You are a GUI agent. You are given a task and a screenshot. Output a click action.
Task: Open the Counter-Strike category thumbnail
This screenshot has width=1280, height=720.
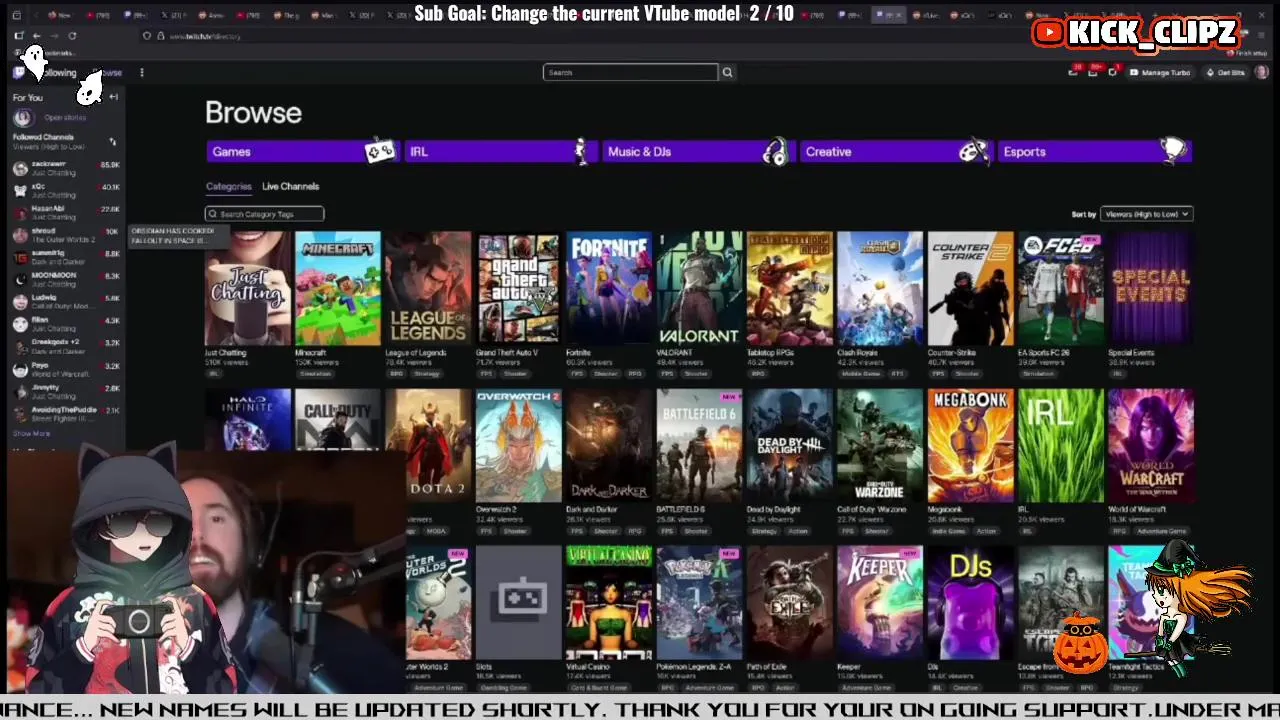click(970, 289)
